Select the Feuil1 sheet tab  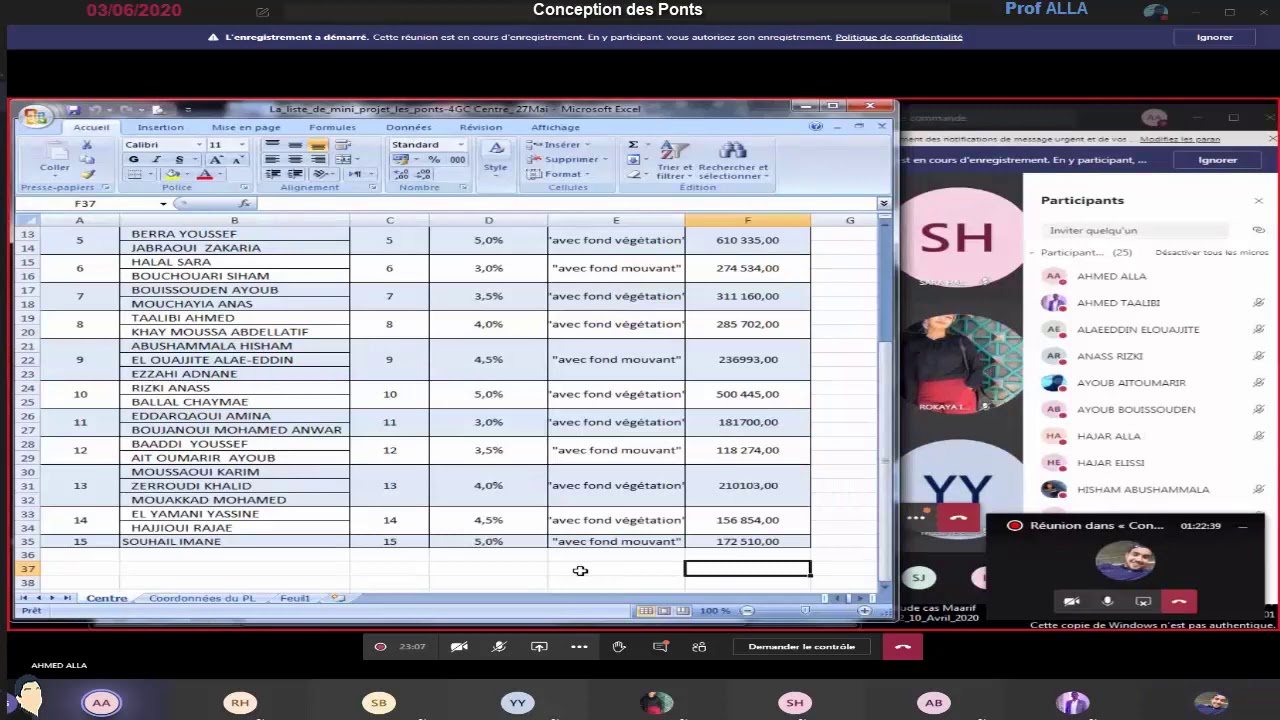pos(295,598)
